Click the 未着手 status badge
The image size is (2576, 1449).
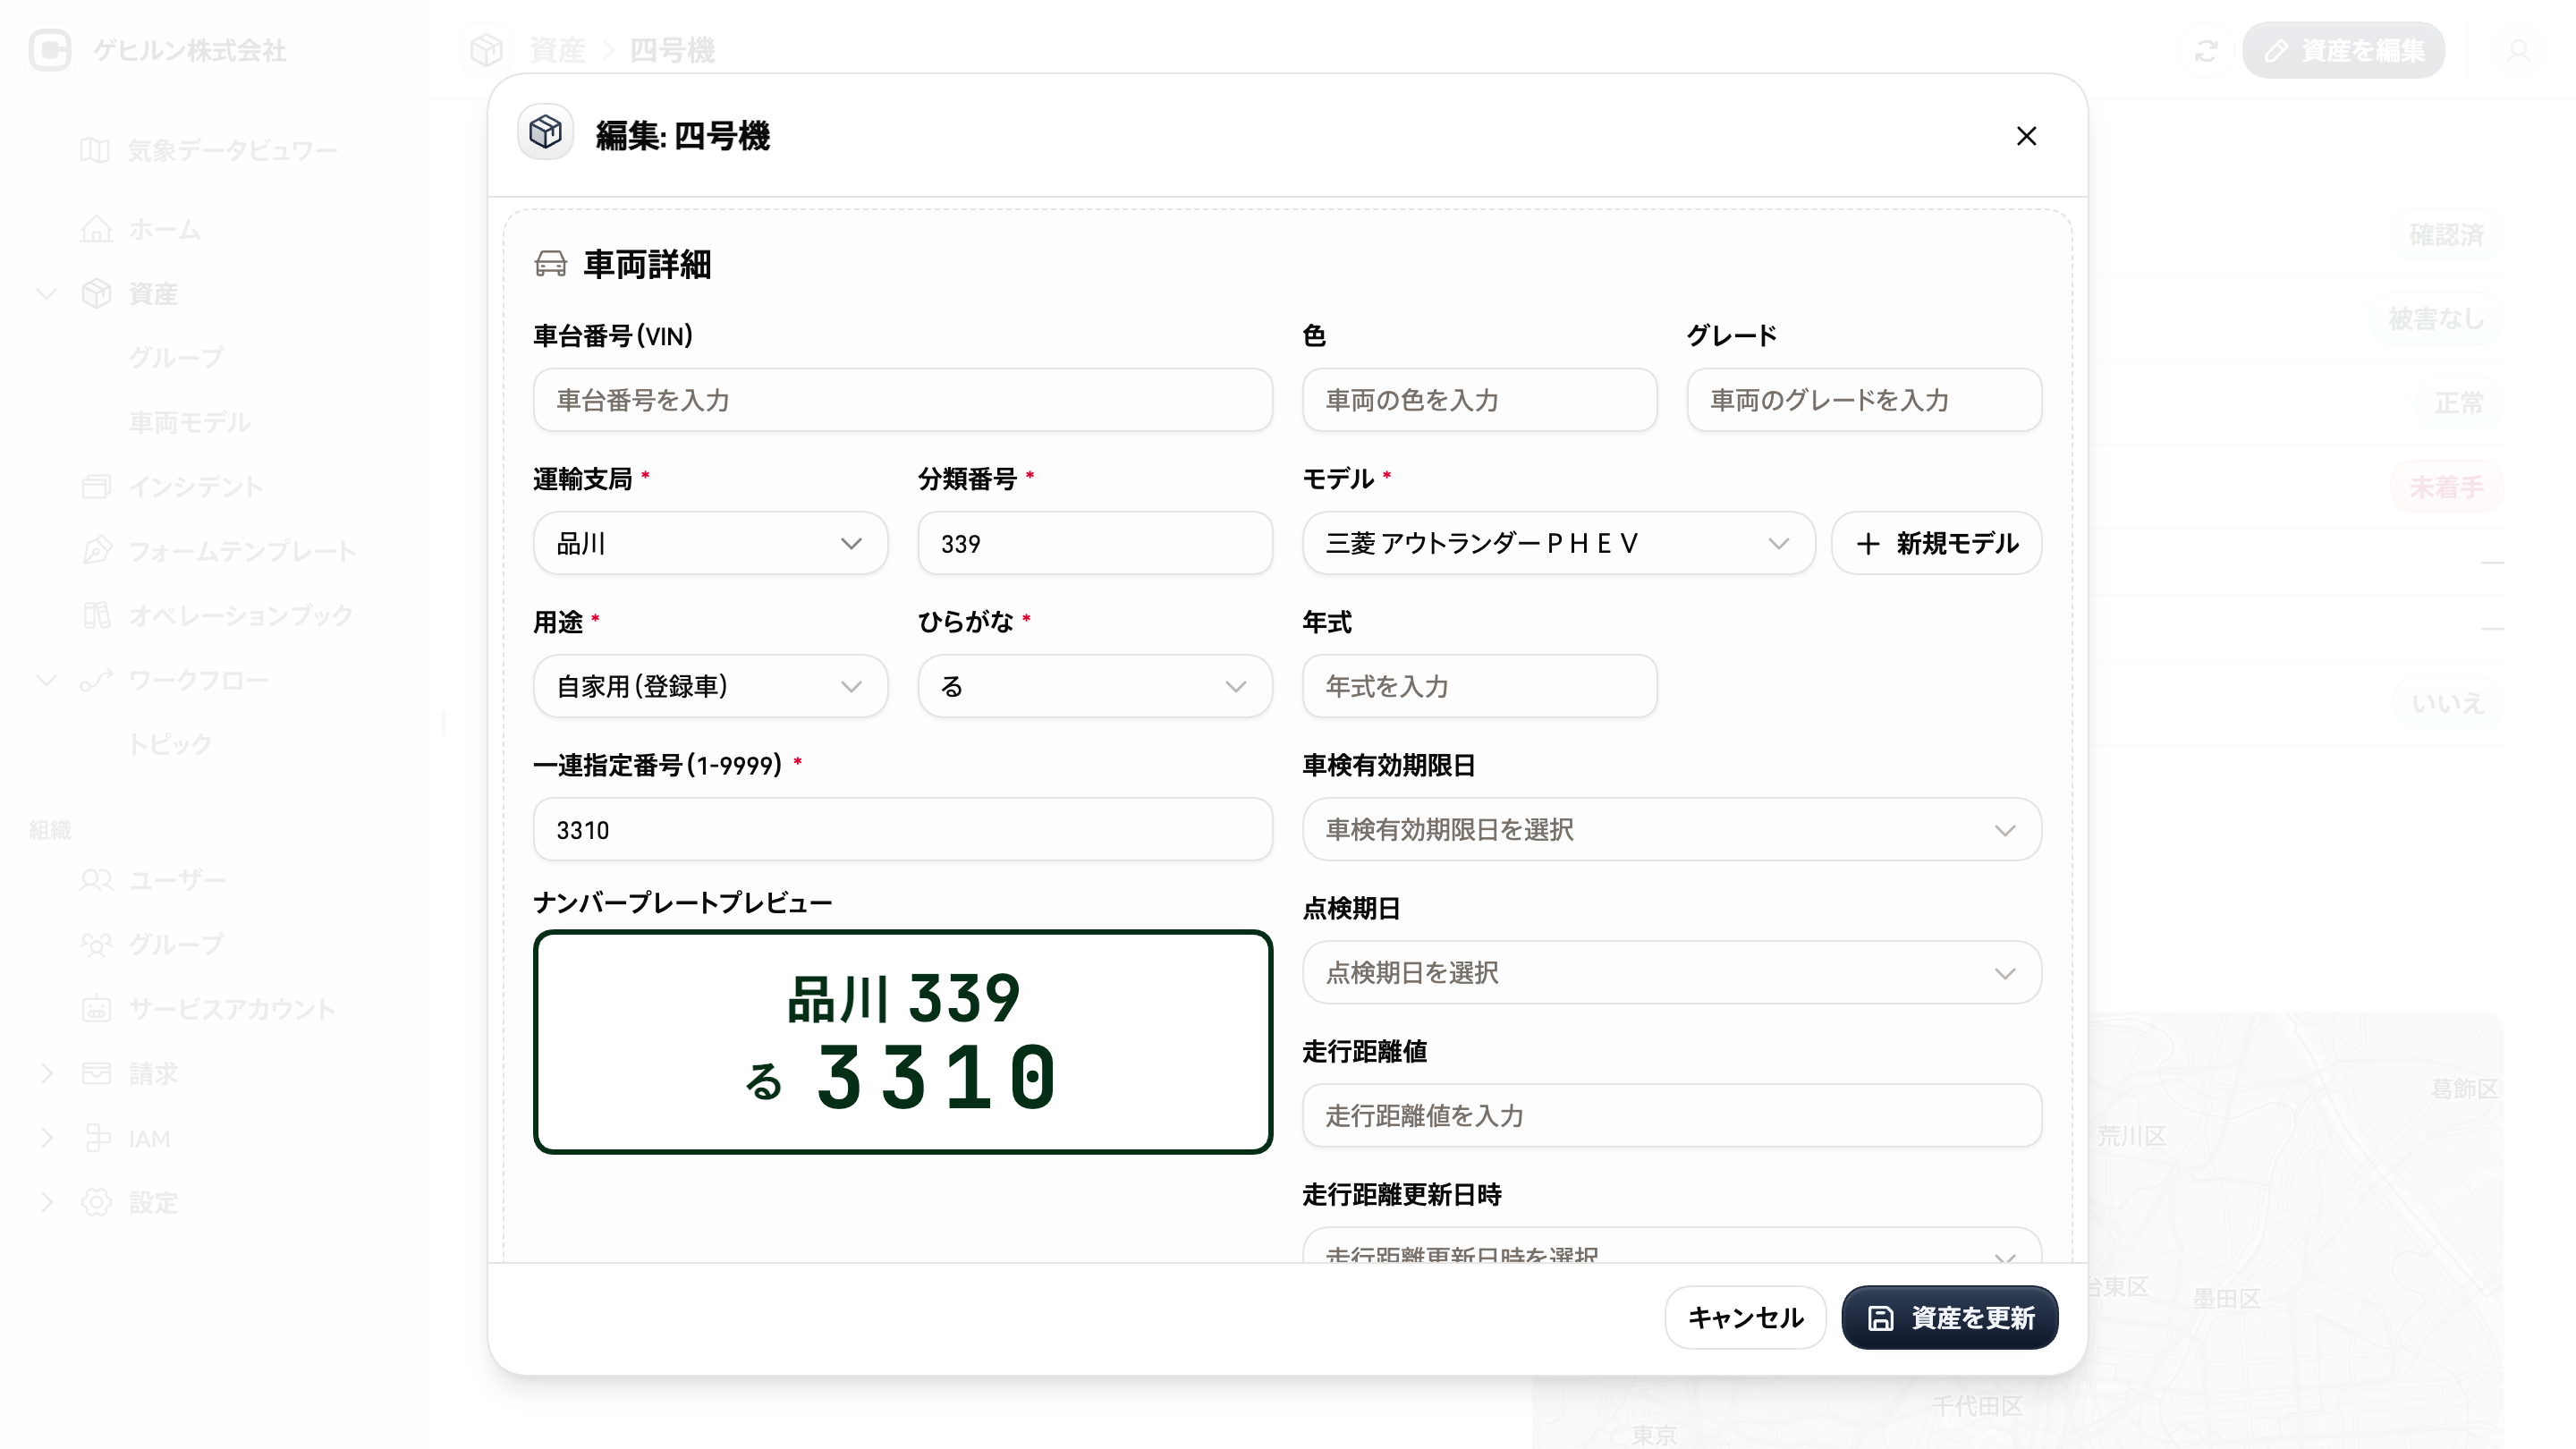(x=2446, y=487)
